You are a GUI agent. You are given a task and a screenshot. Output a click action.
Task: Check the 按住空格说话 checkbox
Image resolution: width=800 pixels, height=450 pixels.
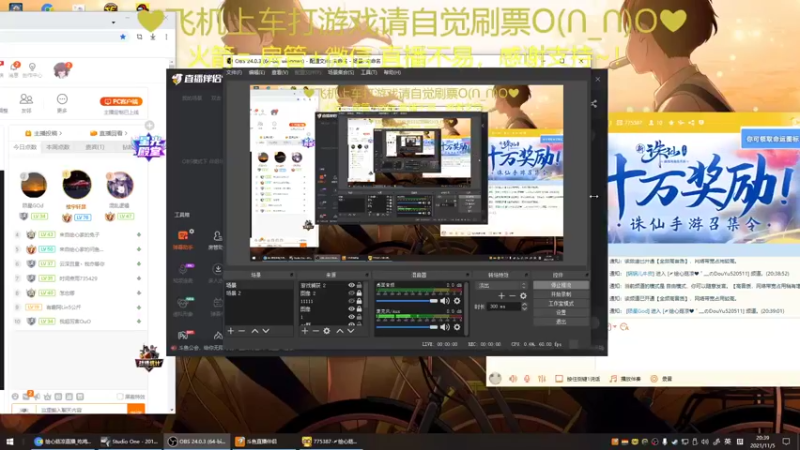coord(559,379)
